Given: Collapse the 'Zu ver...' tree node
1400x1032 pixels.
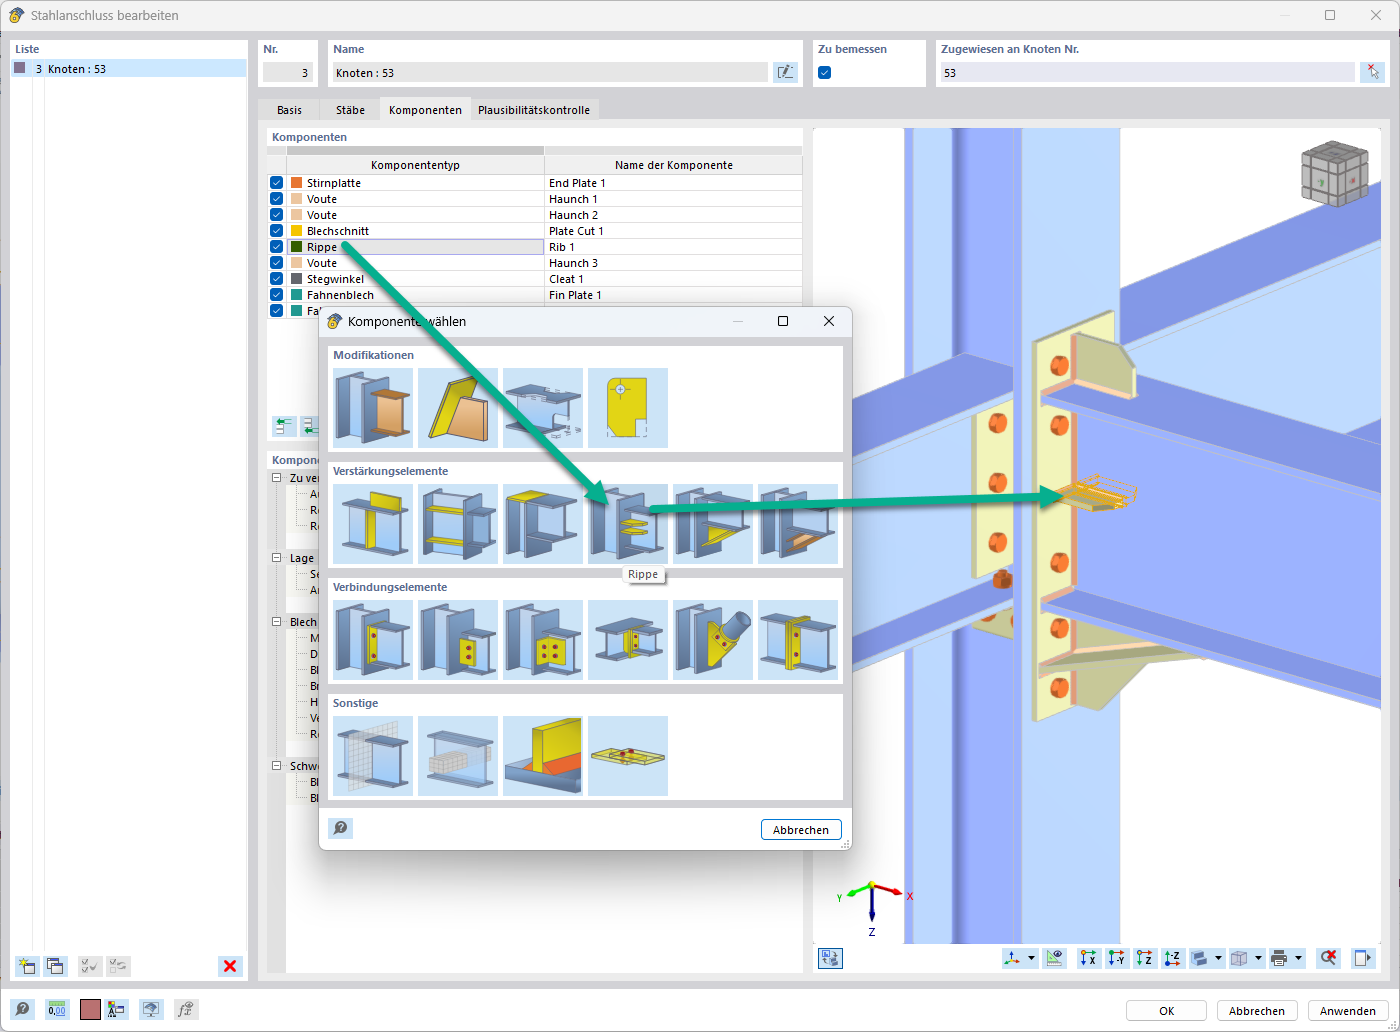Looking at the screenshot, I should (278, 478).
